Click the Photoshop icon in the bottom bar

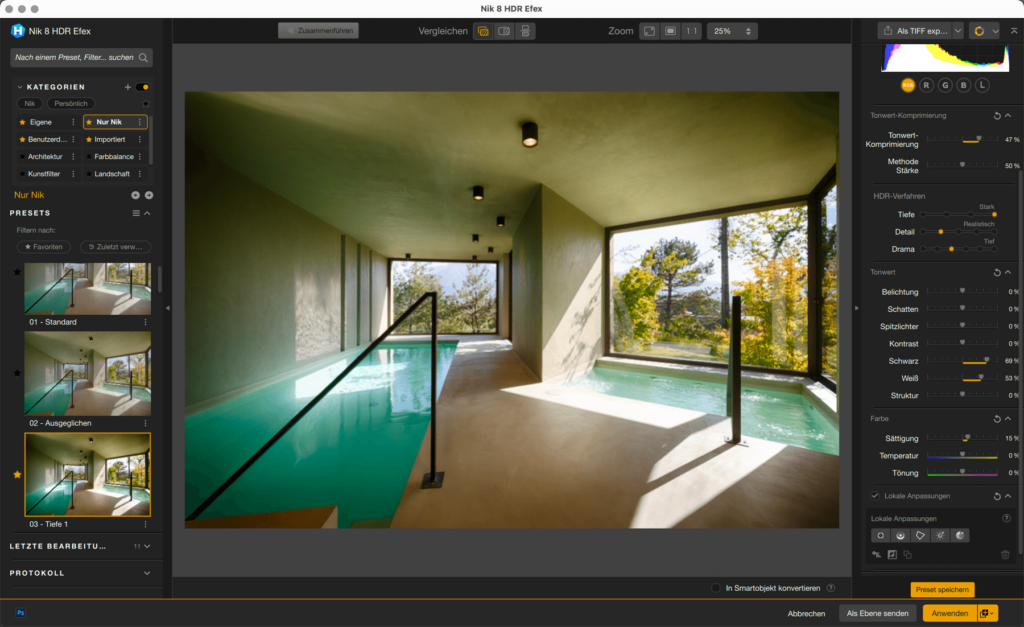(21, 613)
